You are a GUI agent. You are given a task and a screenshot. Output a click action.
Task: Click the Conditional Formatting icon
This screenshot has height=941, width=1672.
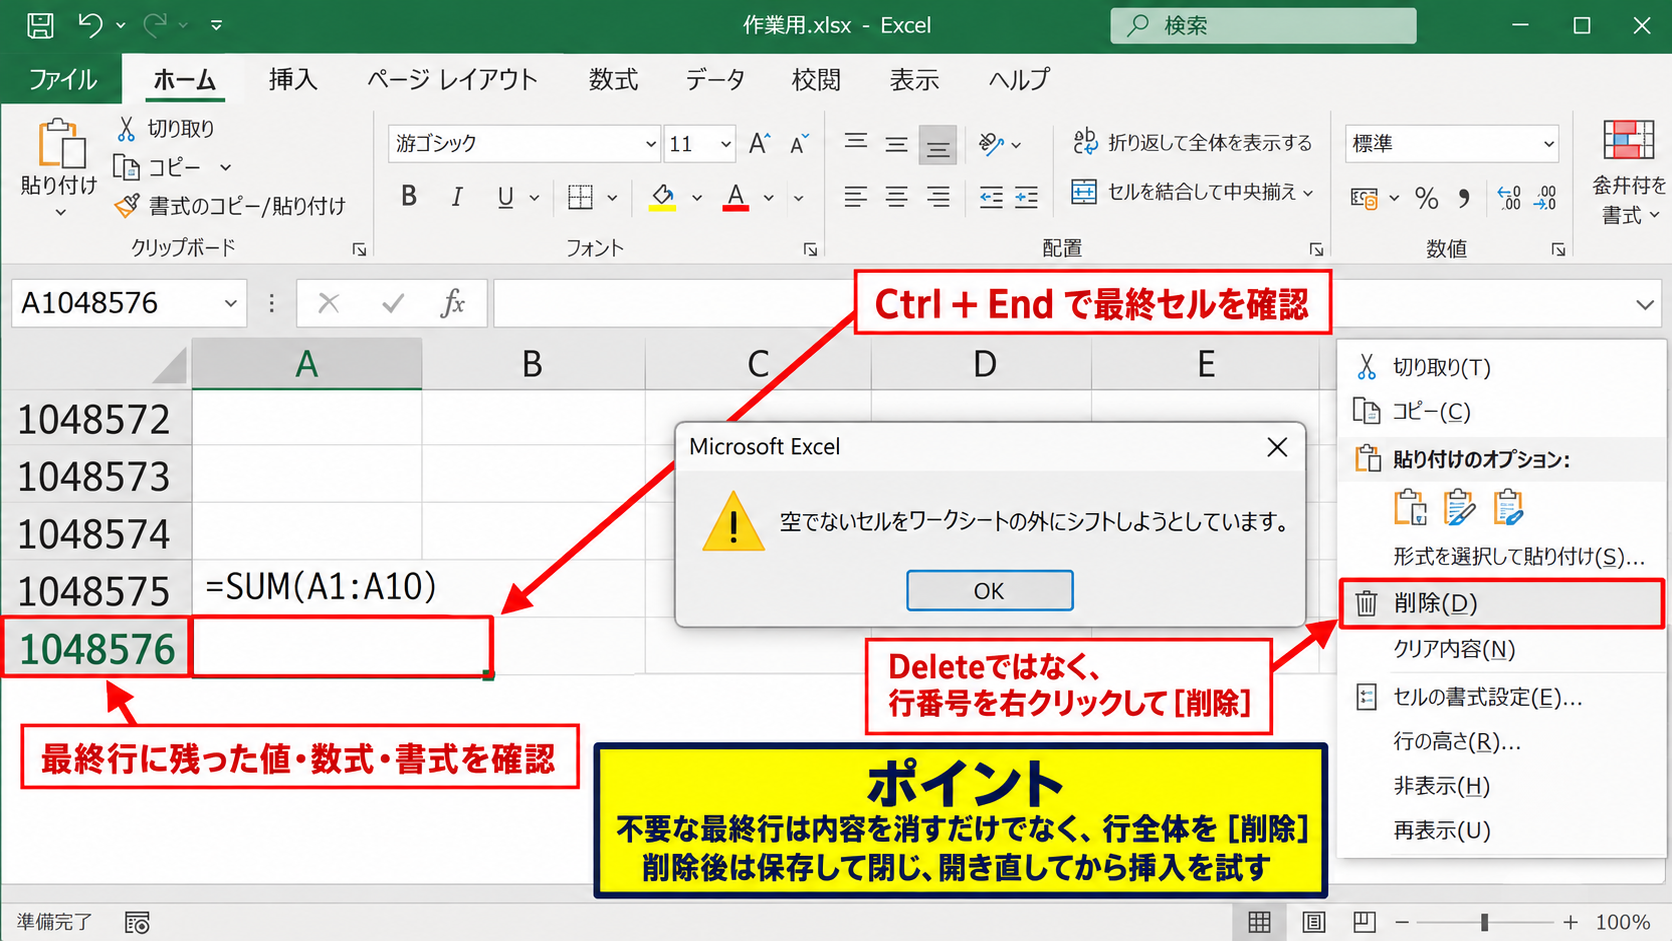click(x=1628, y=141)
